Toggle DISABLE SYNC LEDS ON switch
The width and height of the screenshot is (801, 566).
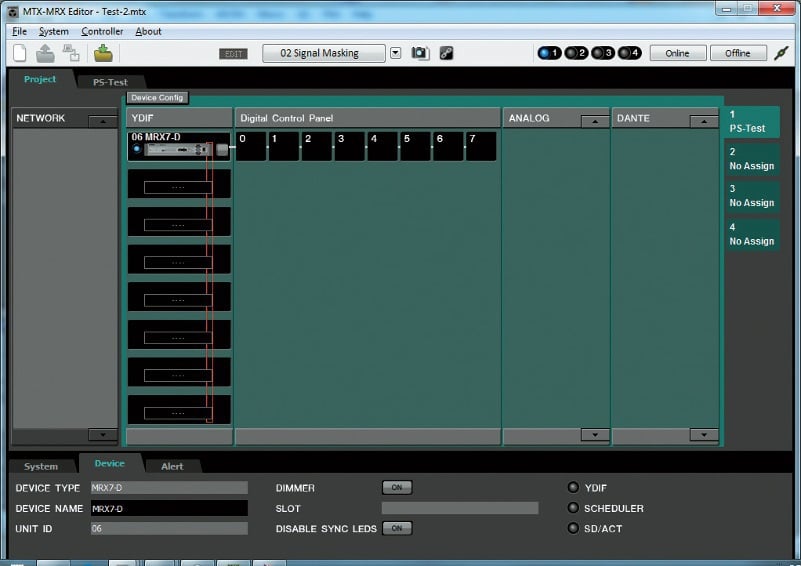pos(396,528)
